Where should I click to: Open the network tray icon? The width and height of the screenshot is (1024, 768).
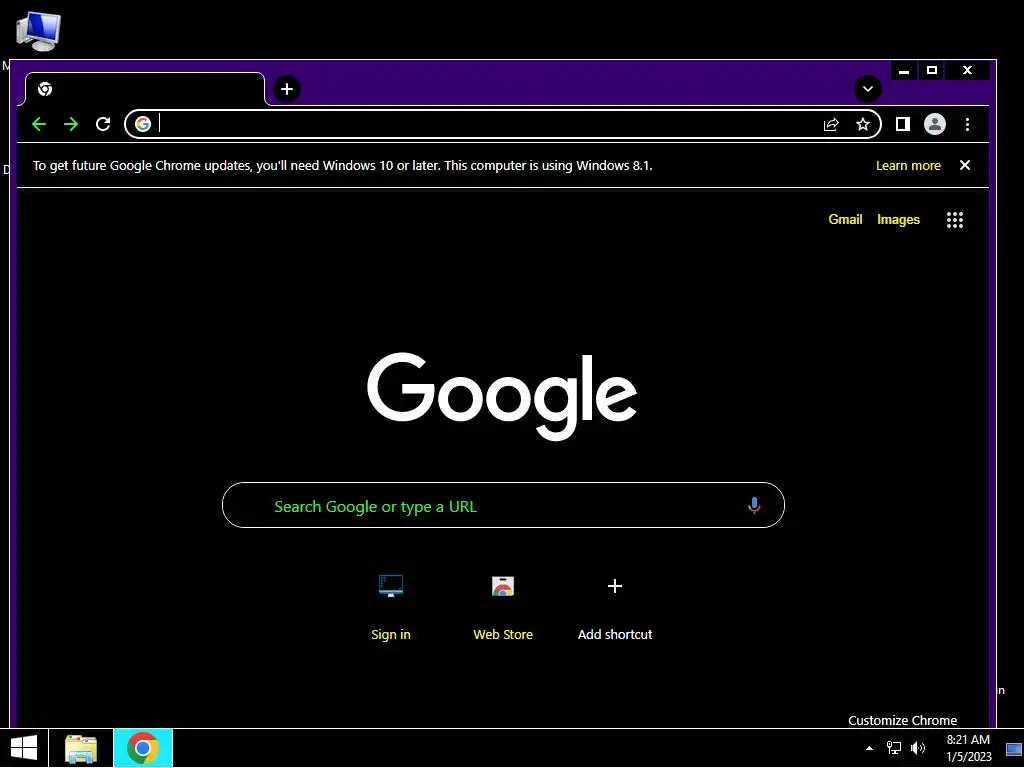pyautogui.click(x=893, y=748)
